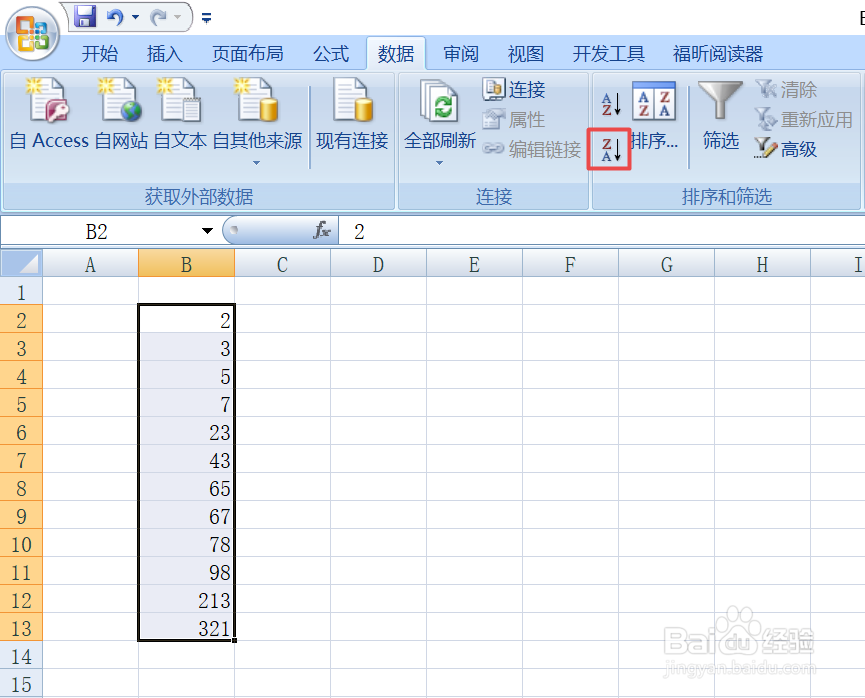Open the 视图 tab
This screenshot has width=865, height=698.
click(x=526, y=54)
